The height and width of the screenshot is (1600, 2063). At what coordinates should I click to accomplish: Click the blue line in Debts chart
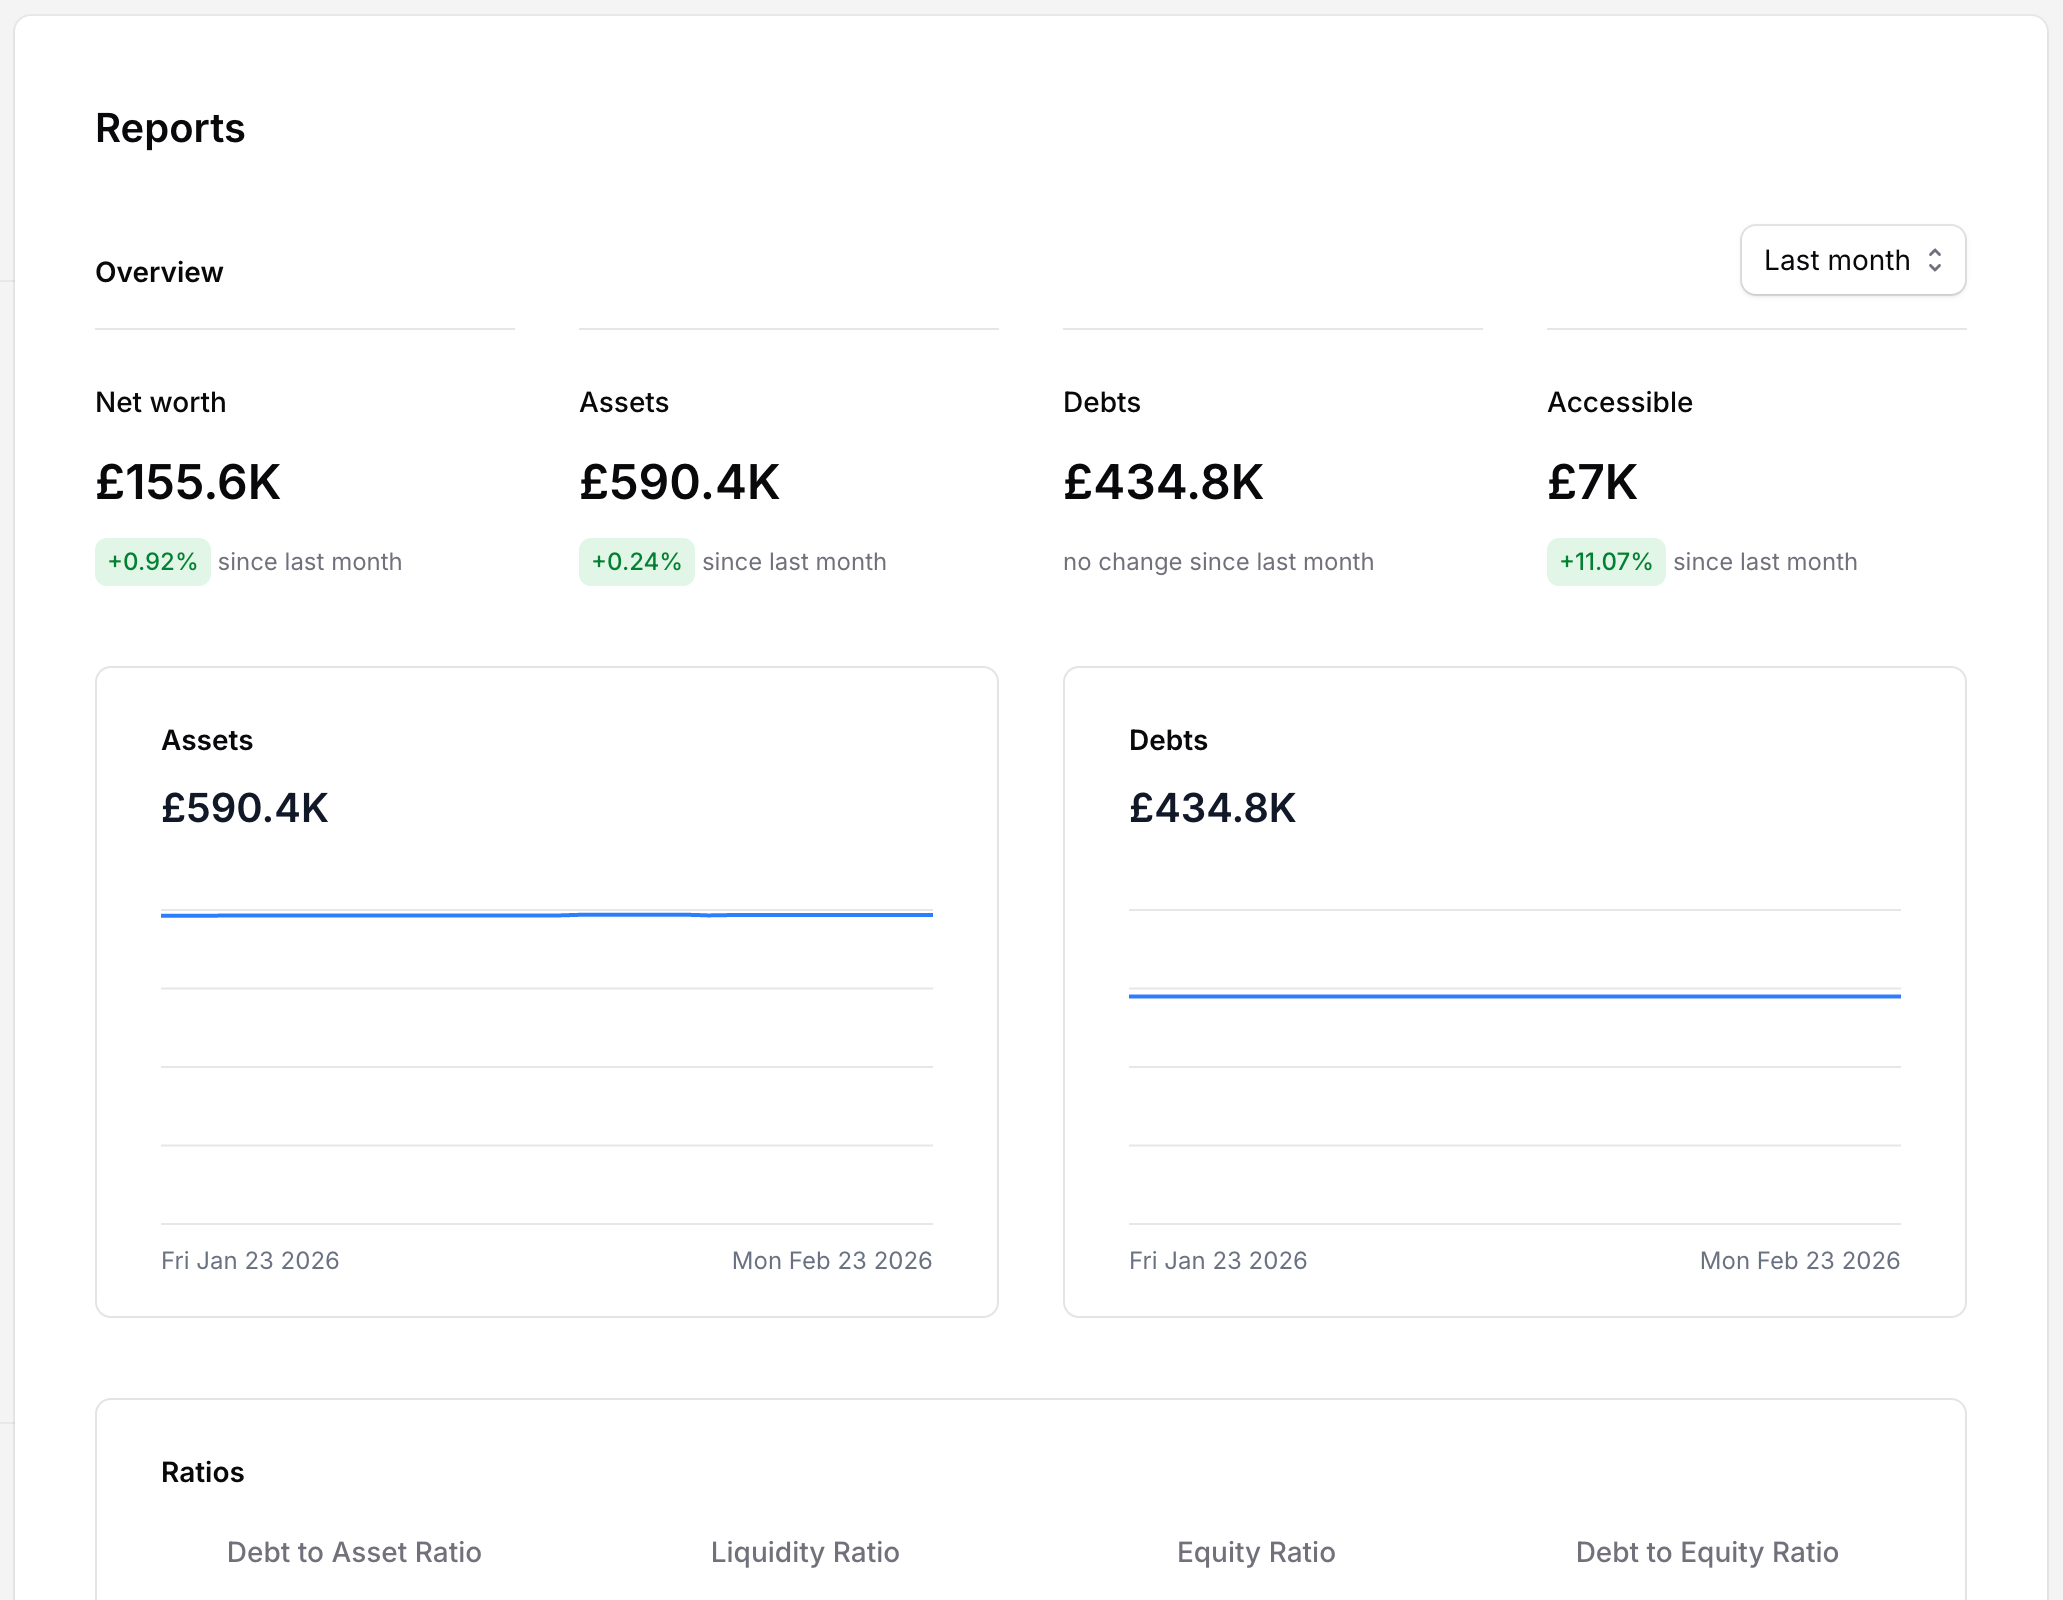(x=1514, y=996)
